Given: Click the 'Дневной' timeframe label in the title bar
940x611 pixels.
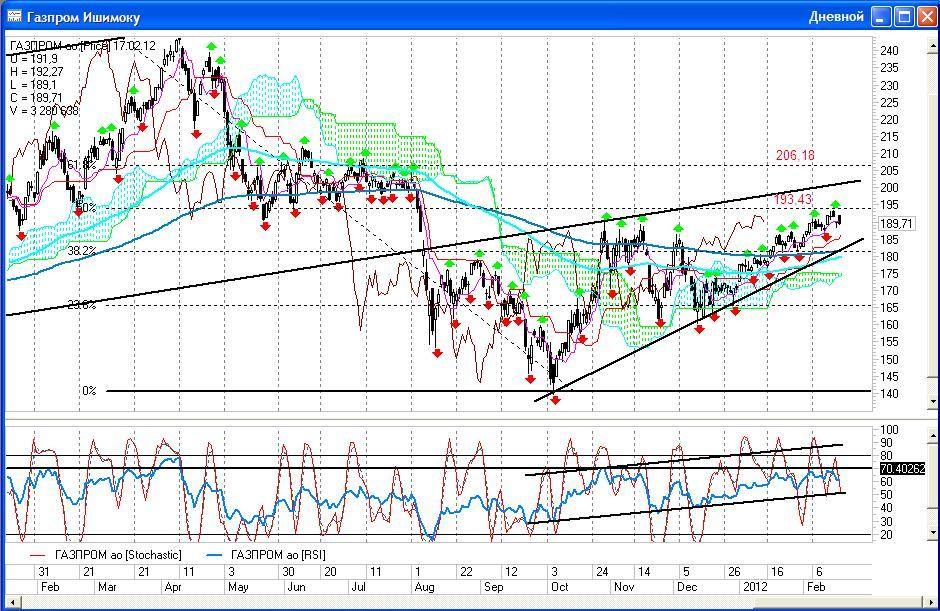Looking at the screenshot, I should pyautogui.click(x=836, y=17).
